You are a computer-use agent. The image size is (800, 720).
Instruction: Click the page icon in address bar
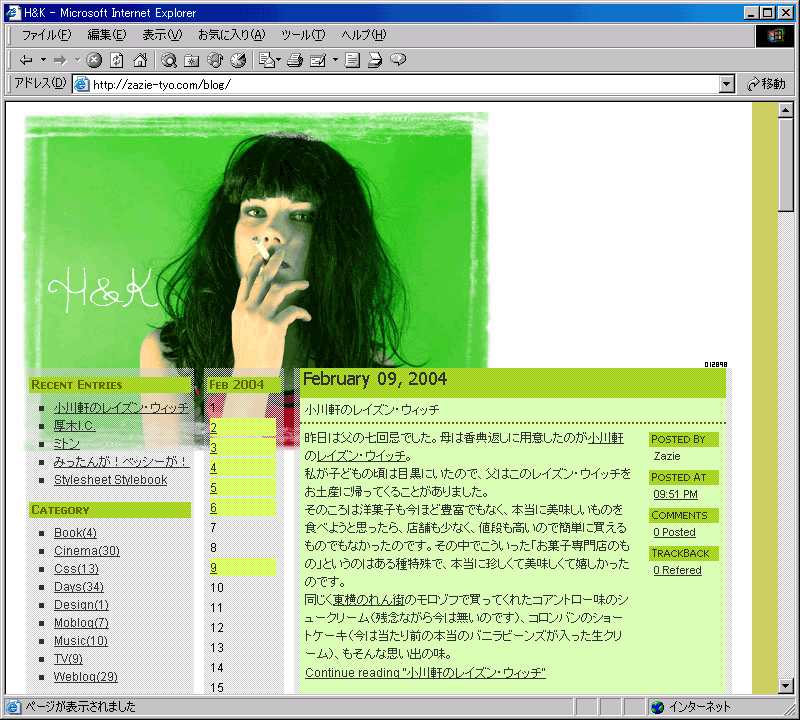pyautogui.click(x=82, y=84)
